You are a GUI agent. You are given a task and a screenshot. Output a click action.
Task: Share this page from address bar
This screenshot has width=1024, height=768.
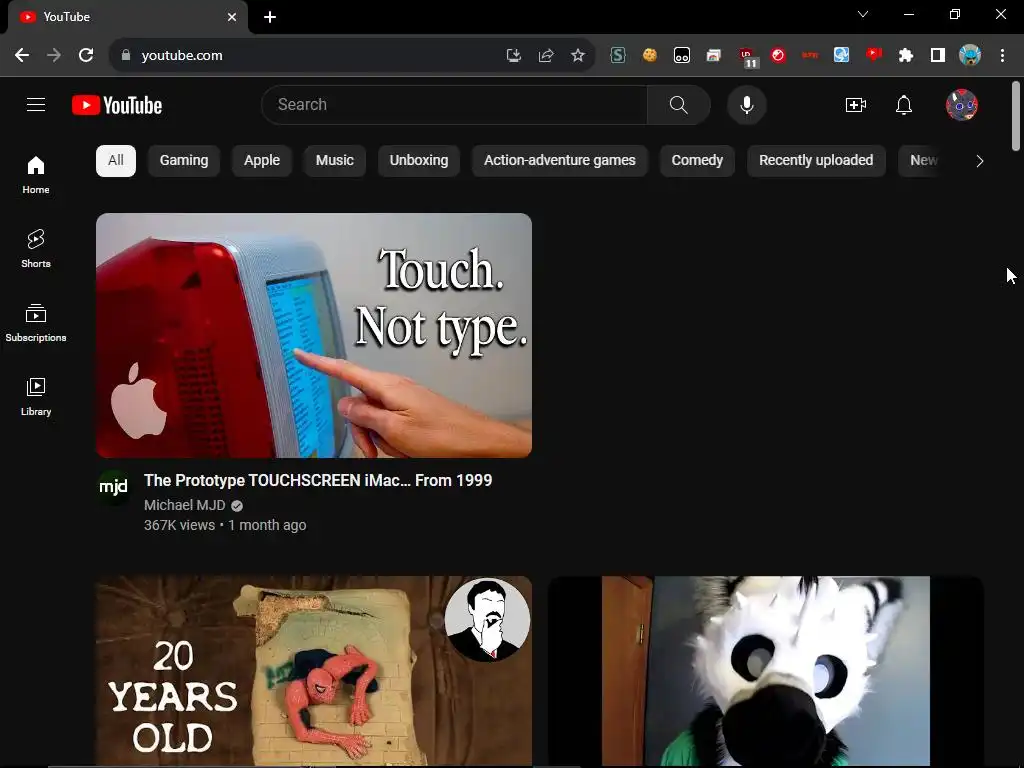coord(546,56)
